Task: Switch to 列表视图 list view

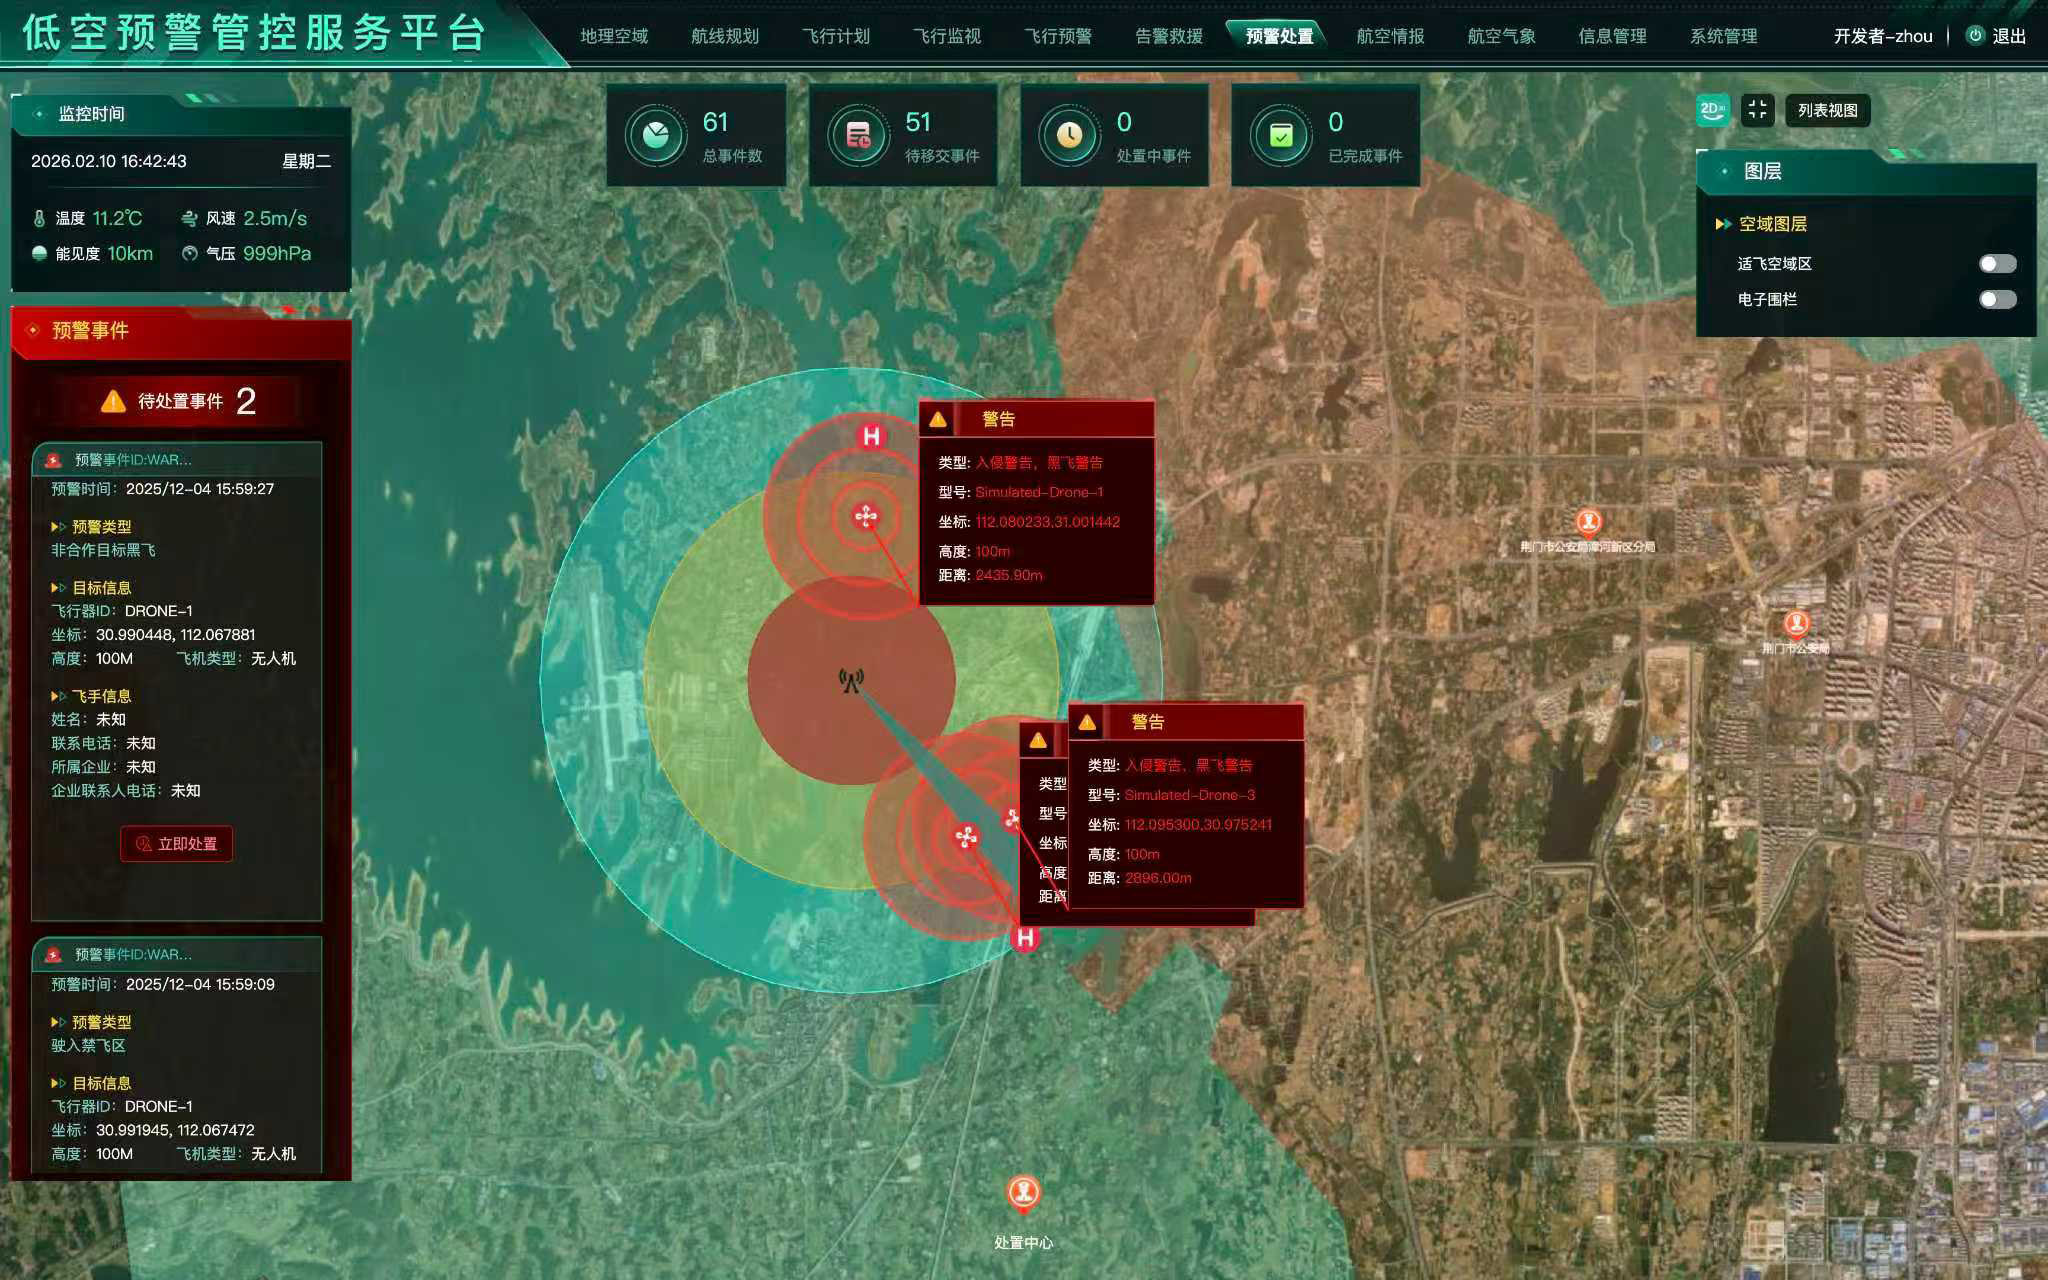Action: 1827,110
